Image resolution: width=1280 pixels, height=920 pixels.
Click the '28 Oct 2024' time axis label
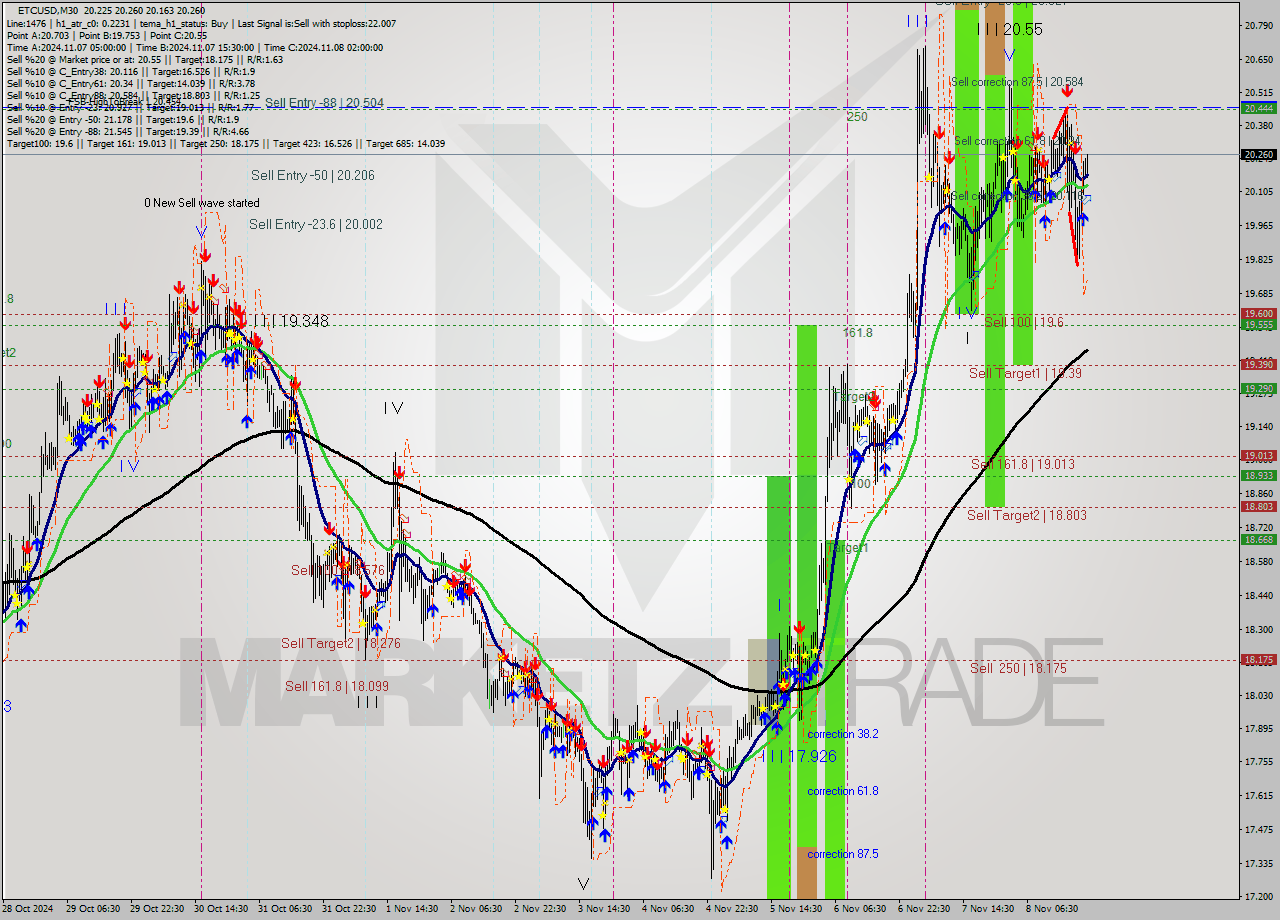28,909
